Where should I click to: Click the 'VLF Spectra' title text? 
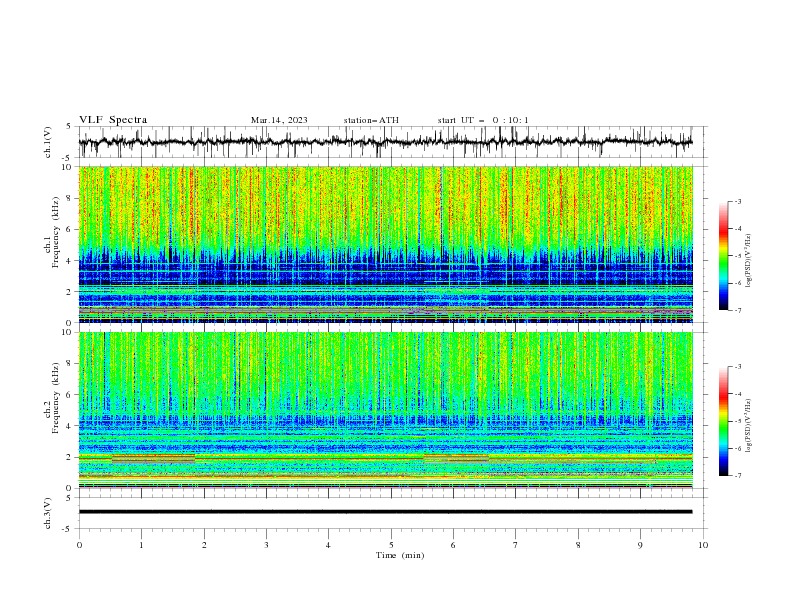click(x=113, y=120)
